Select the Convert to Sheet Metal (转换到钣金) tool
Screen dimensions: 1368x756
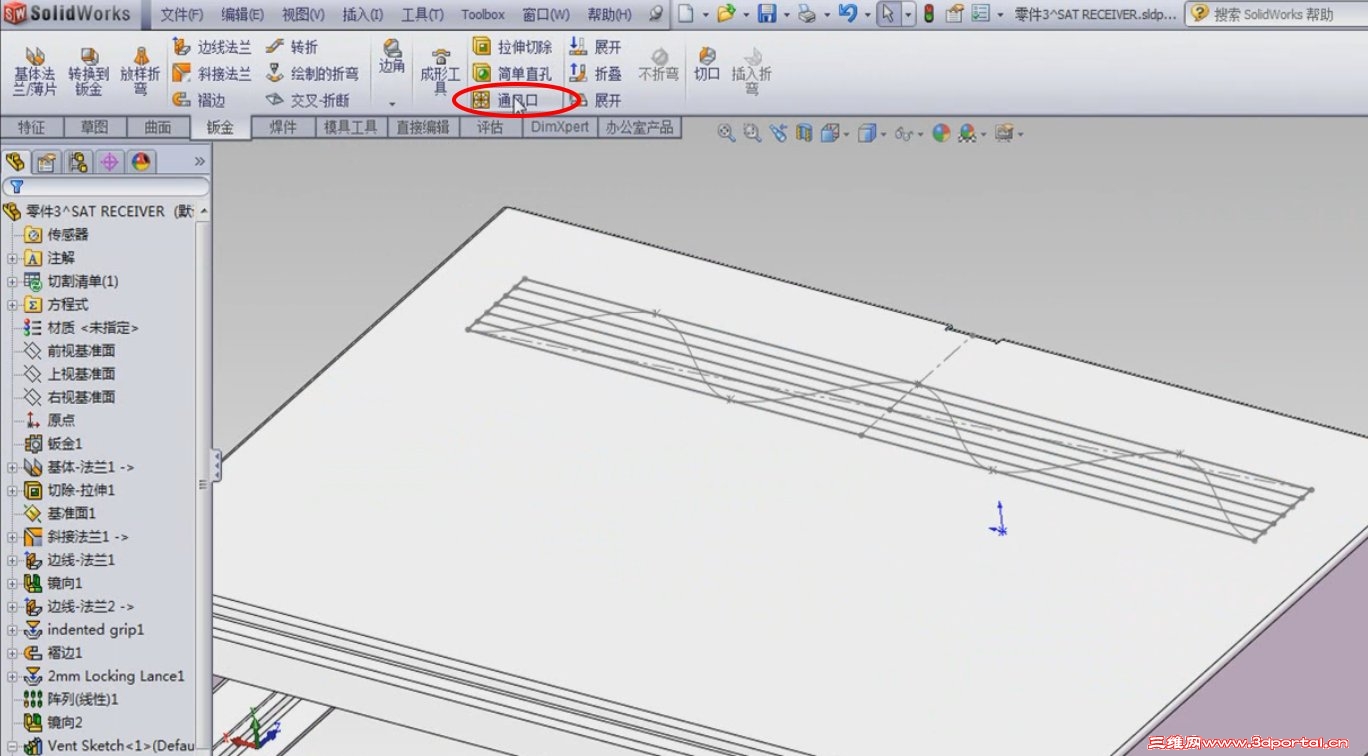pyautogui.click(x=88, y=72)
